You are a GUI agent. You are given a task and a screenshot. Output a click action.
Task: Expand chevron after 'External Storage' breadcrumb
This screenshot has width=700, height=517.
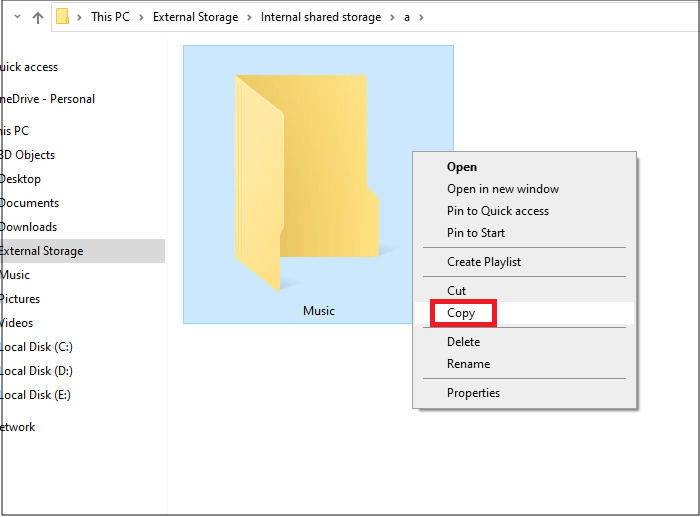251,17
